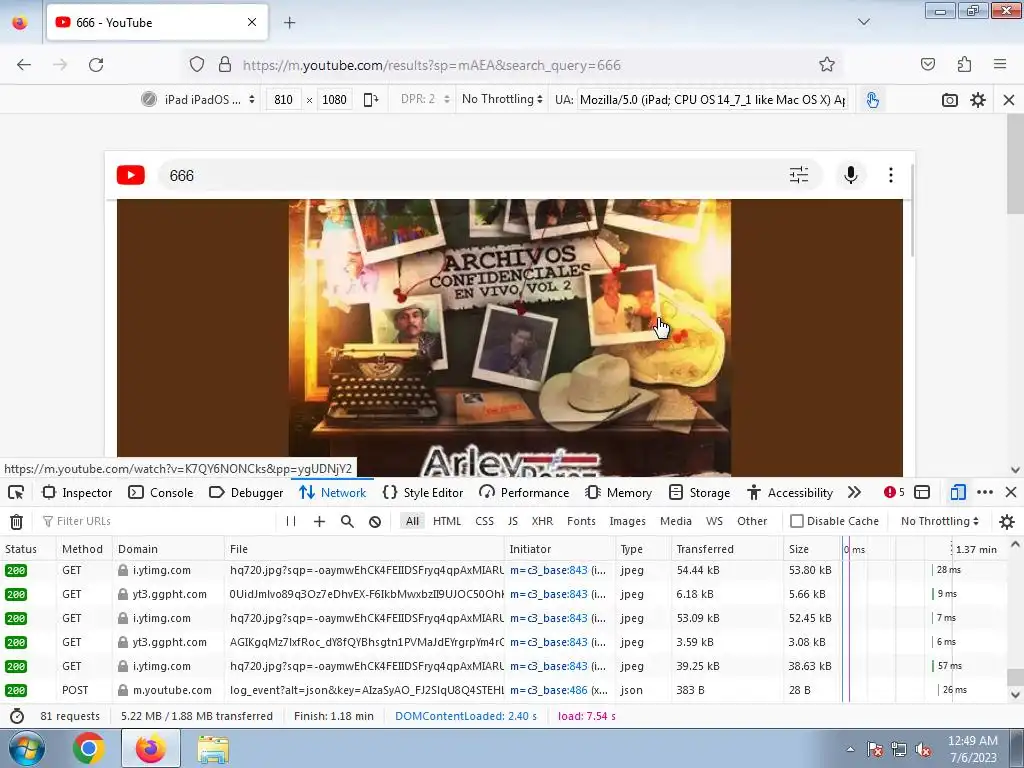Filter requests by Images

tap(628, 521)
